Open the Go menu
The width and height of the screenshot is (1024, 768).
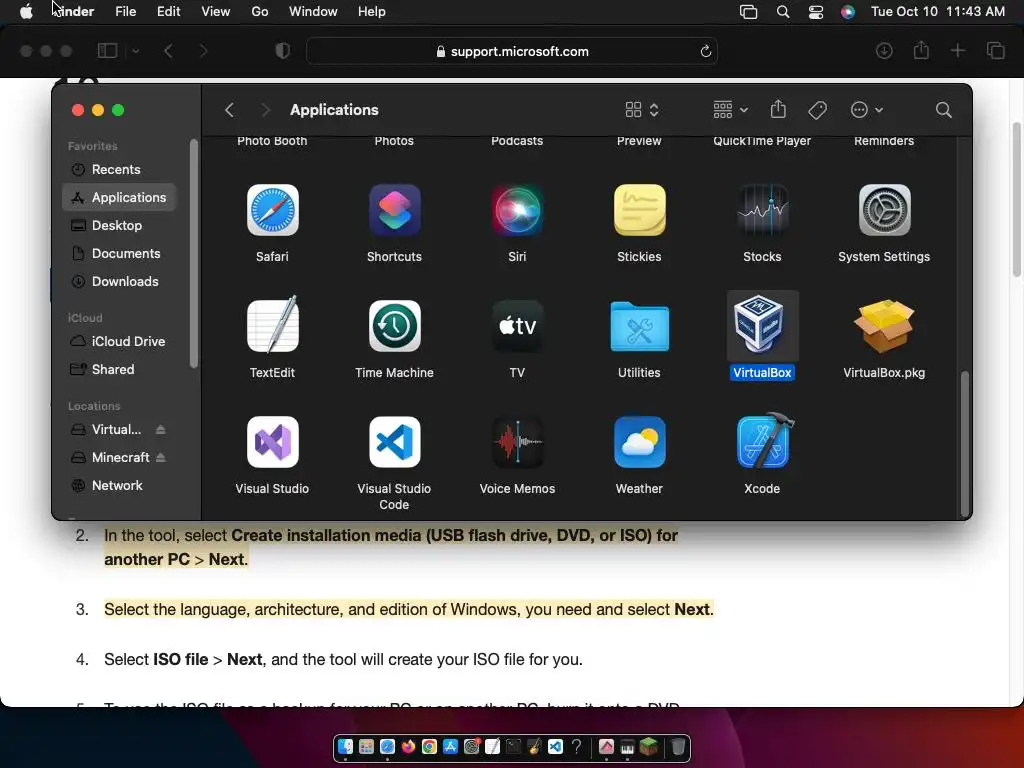(x=260, y=12)
